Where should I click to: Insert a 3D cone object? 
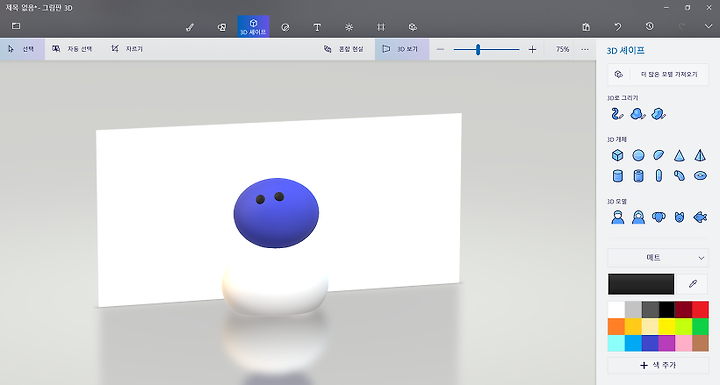[679, 155]
